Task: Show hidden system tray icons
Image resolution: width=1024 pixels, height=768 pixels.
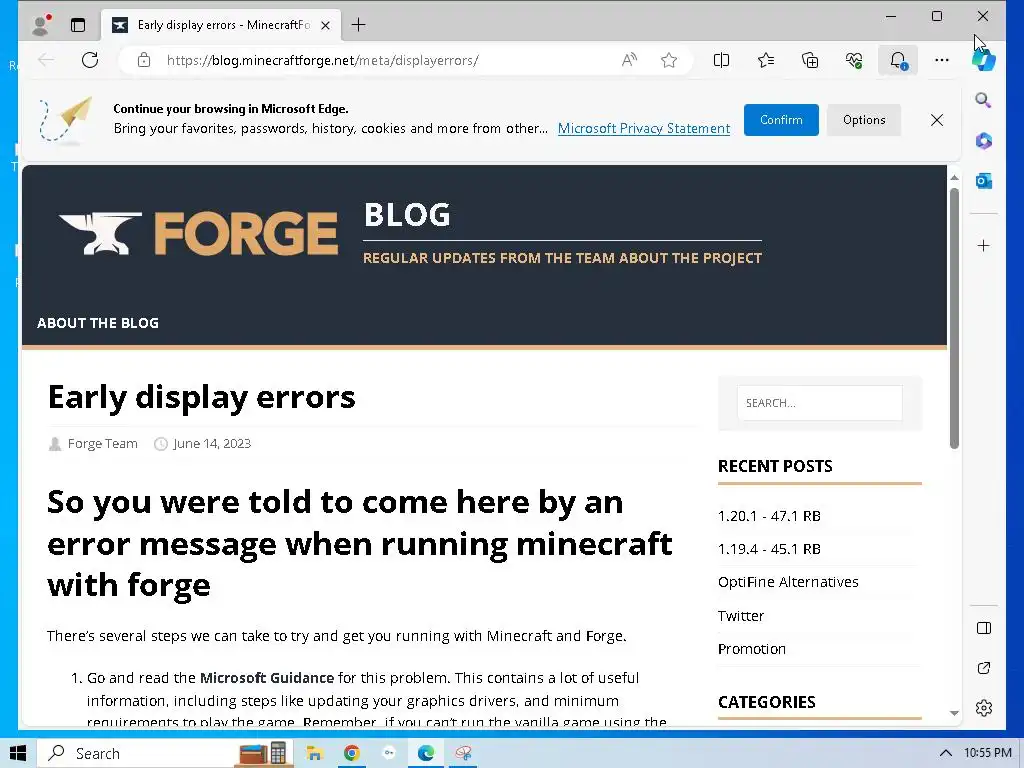Action: 945,754
